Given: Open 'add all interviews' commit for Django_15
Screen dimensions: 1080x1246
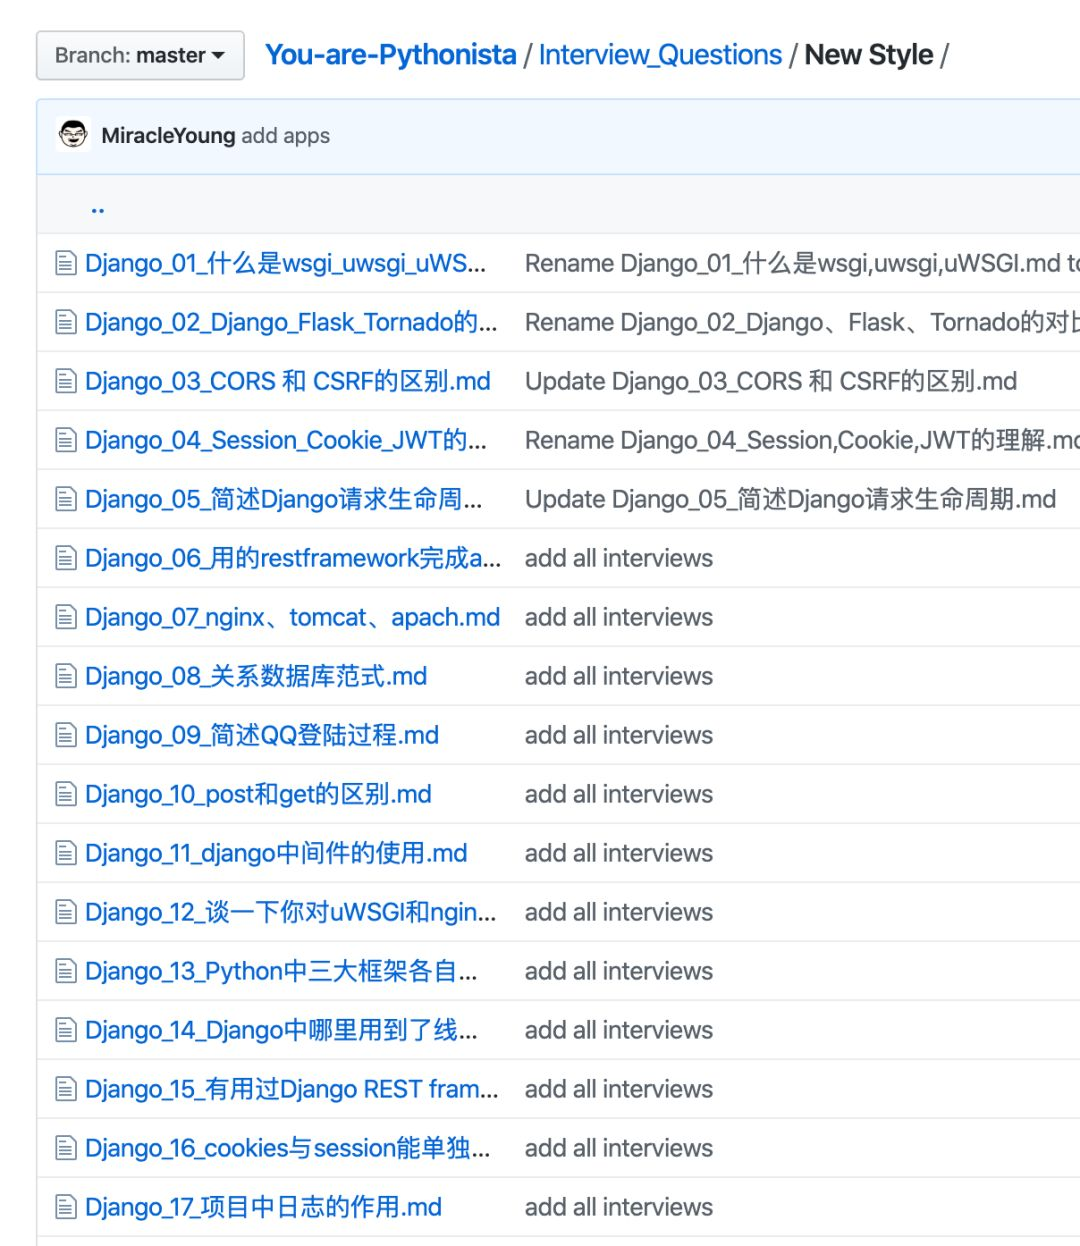Looking at the screenshot, I should (x=619, y=1089).
